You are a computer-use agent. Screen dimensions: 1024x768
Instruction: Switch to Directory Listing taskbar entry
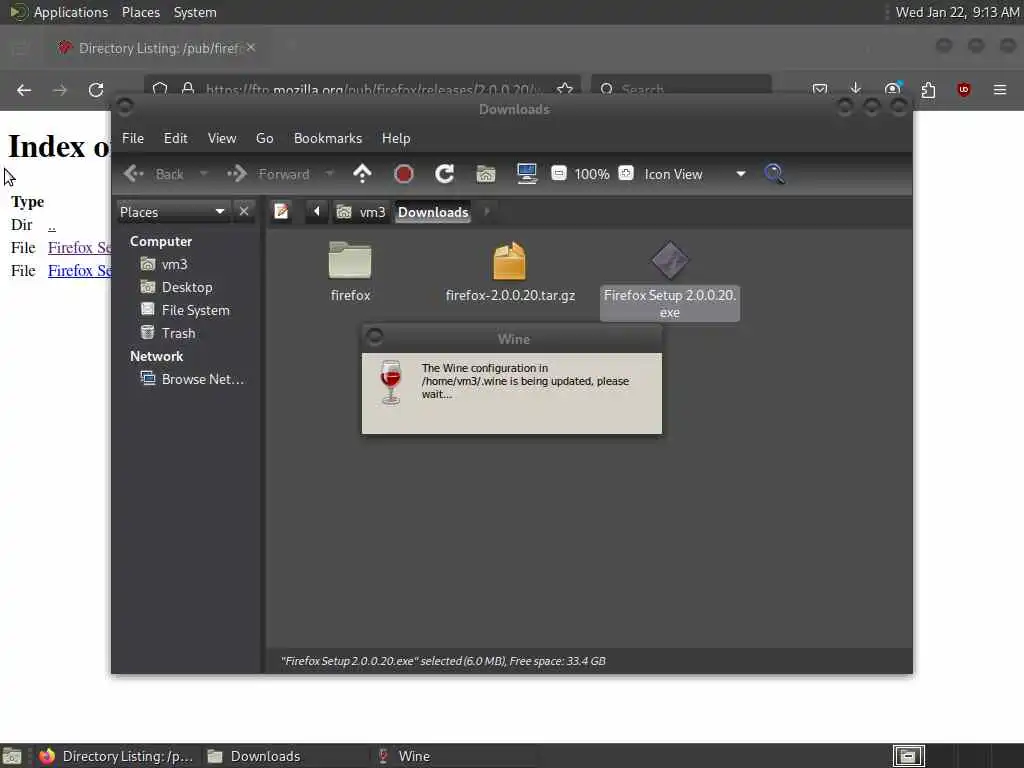point(116,756)
